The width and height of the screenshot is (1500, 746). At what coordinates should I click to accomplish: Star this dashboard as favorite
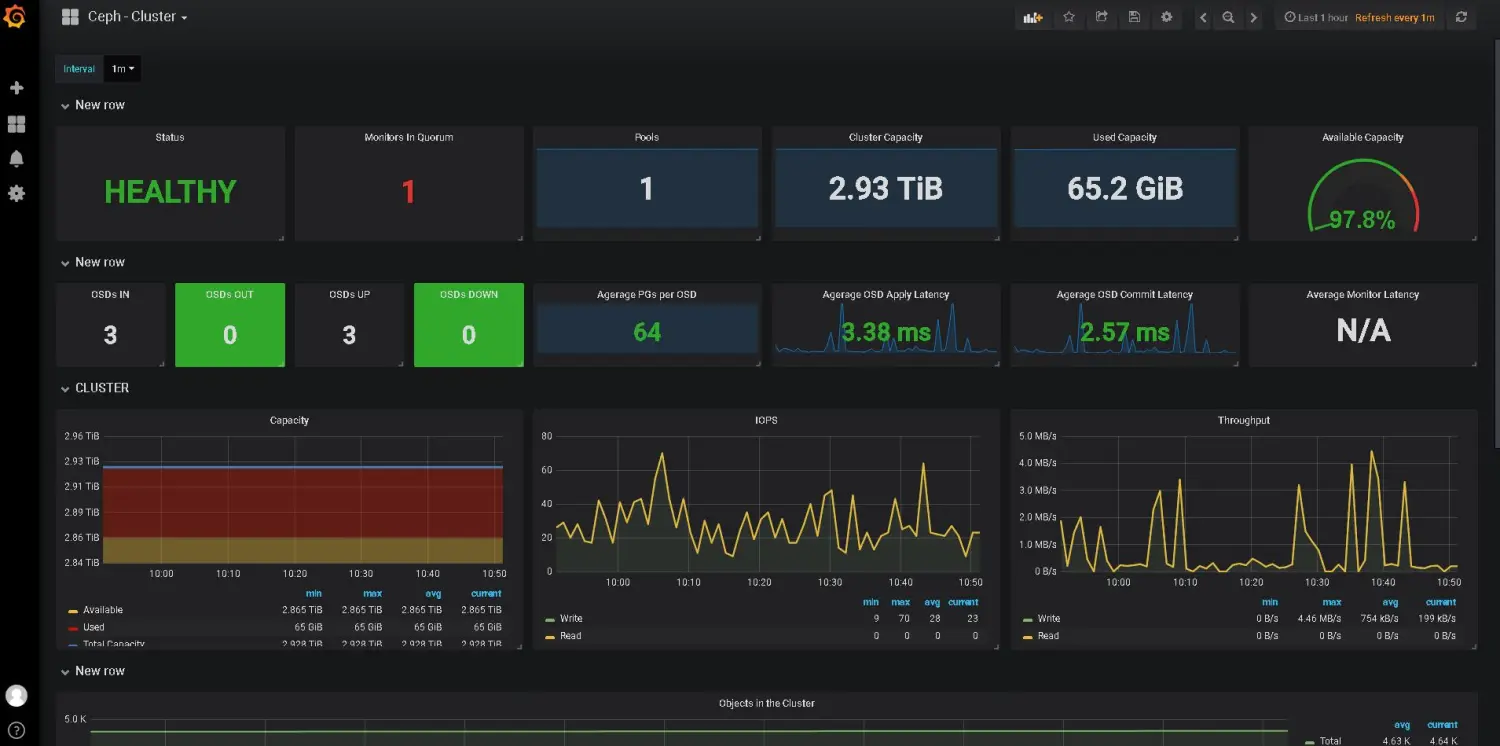[1069, 17]
